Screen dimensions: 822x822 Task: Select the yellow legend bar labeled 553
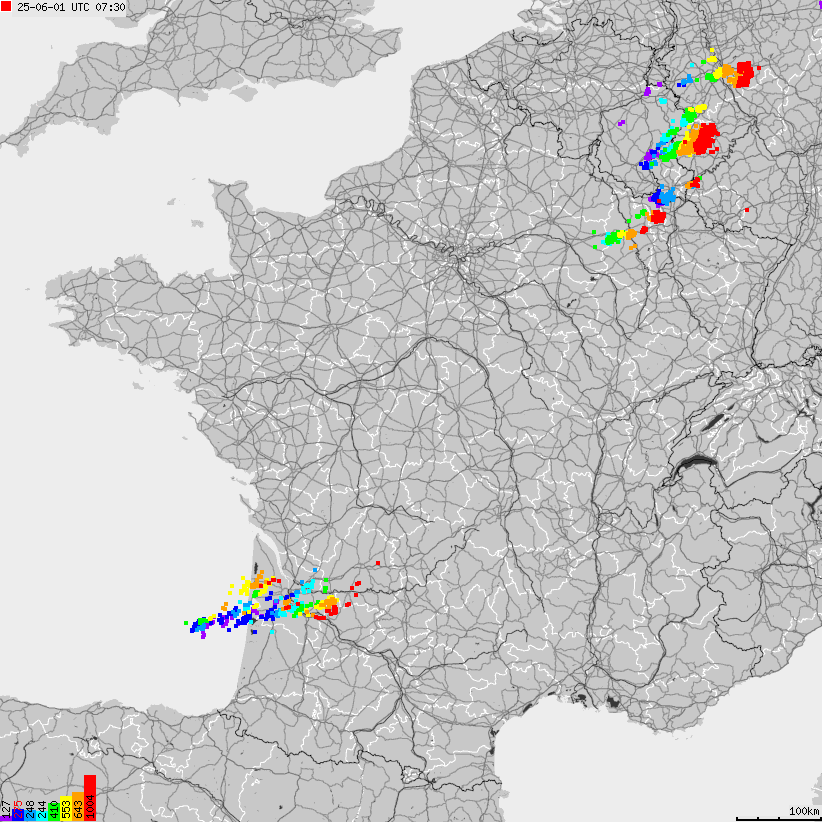tap(66, 808)
